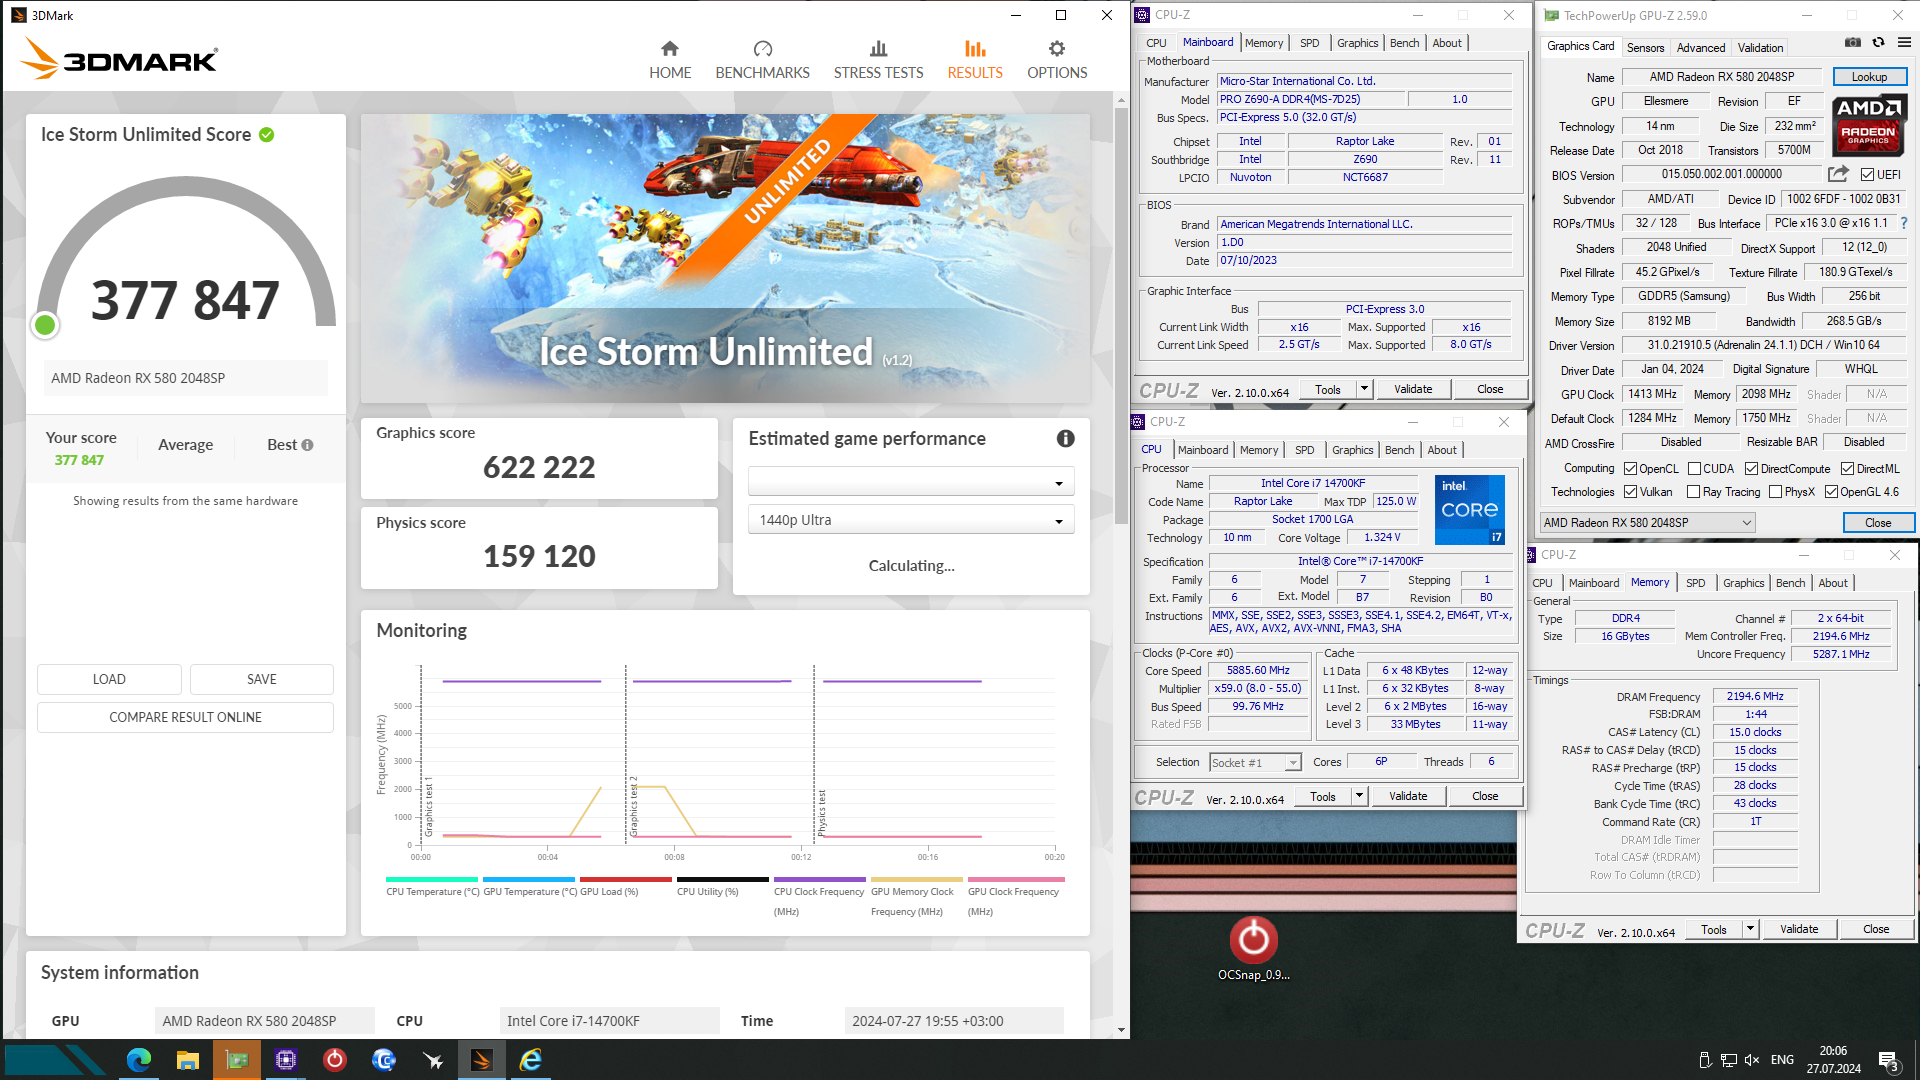This screenshot has width=1920, height=1080.
Task: Toggle the OpenCL checkbox
Action: point(1630,469)
